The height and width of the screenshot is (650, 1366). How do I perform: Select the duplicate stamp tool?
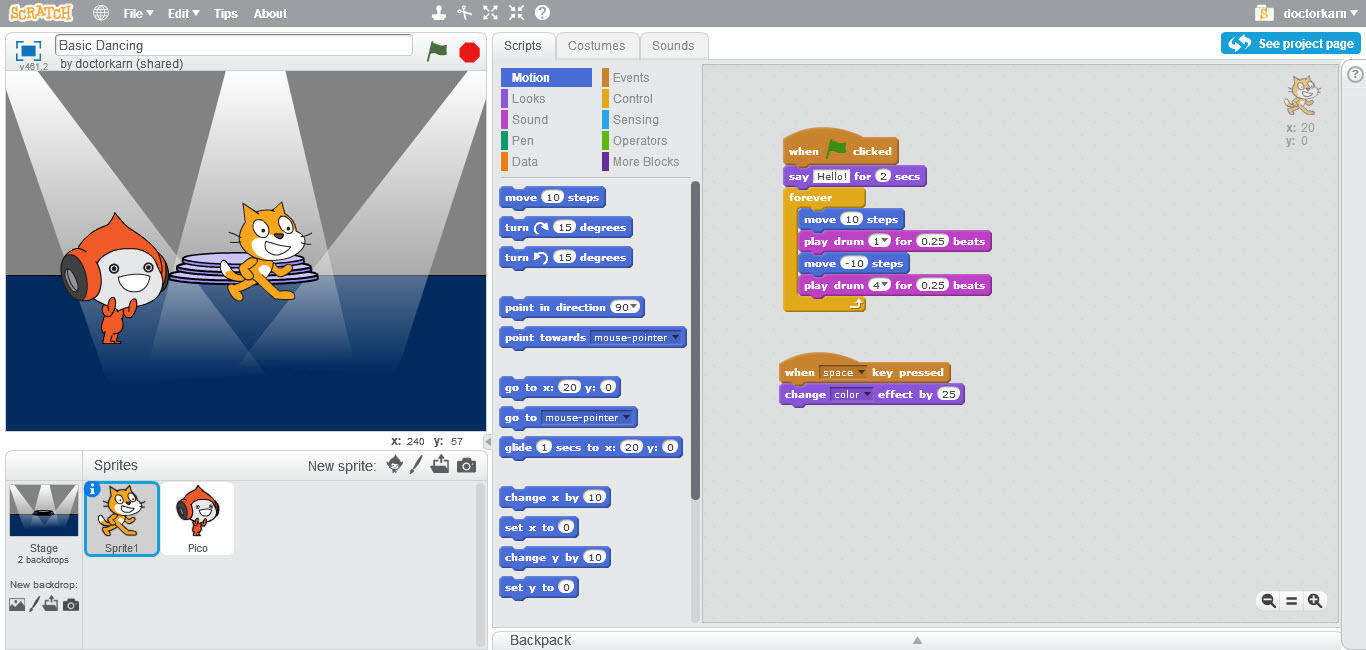(441, 13)
